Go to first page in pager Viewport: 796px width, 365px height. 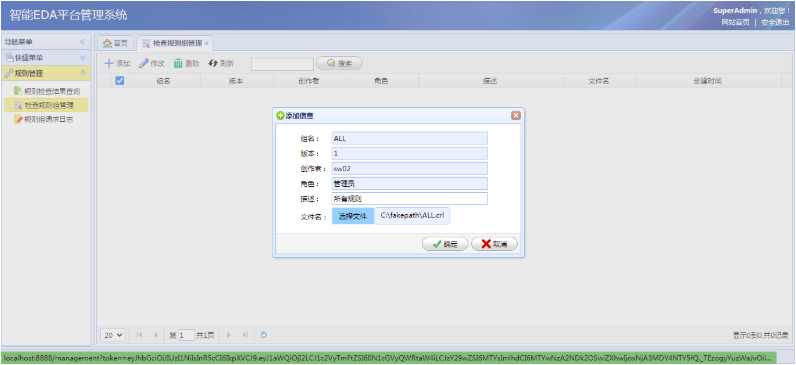point(140,335)
